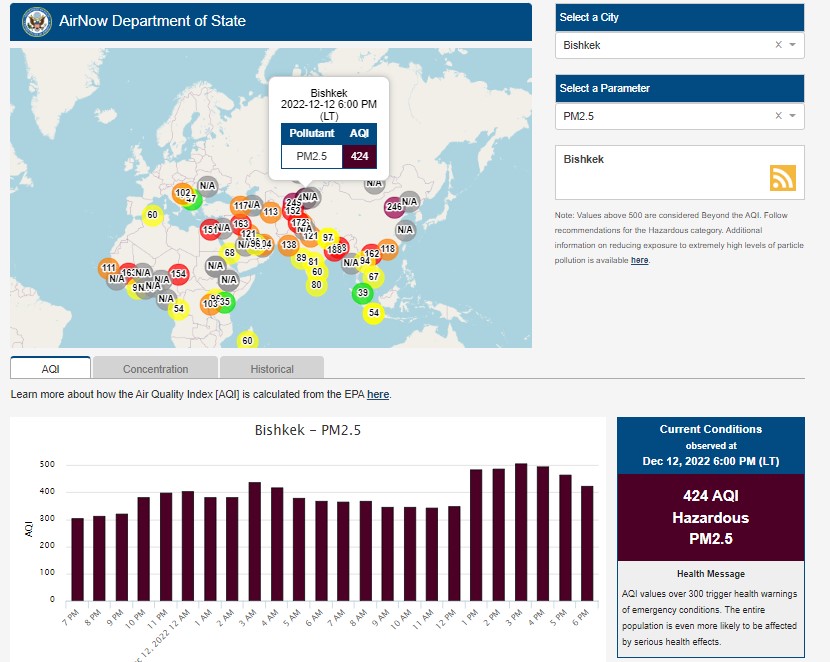The width and height of the screenshot is (830, 662).
Task: Select the purple 246 AQI map marker
Action: coord(394,207)
